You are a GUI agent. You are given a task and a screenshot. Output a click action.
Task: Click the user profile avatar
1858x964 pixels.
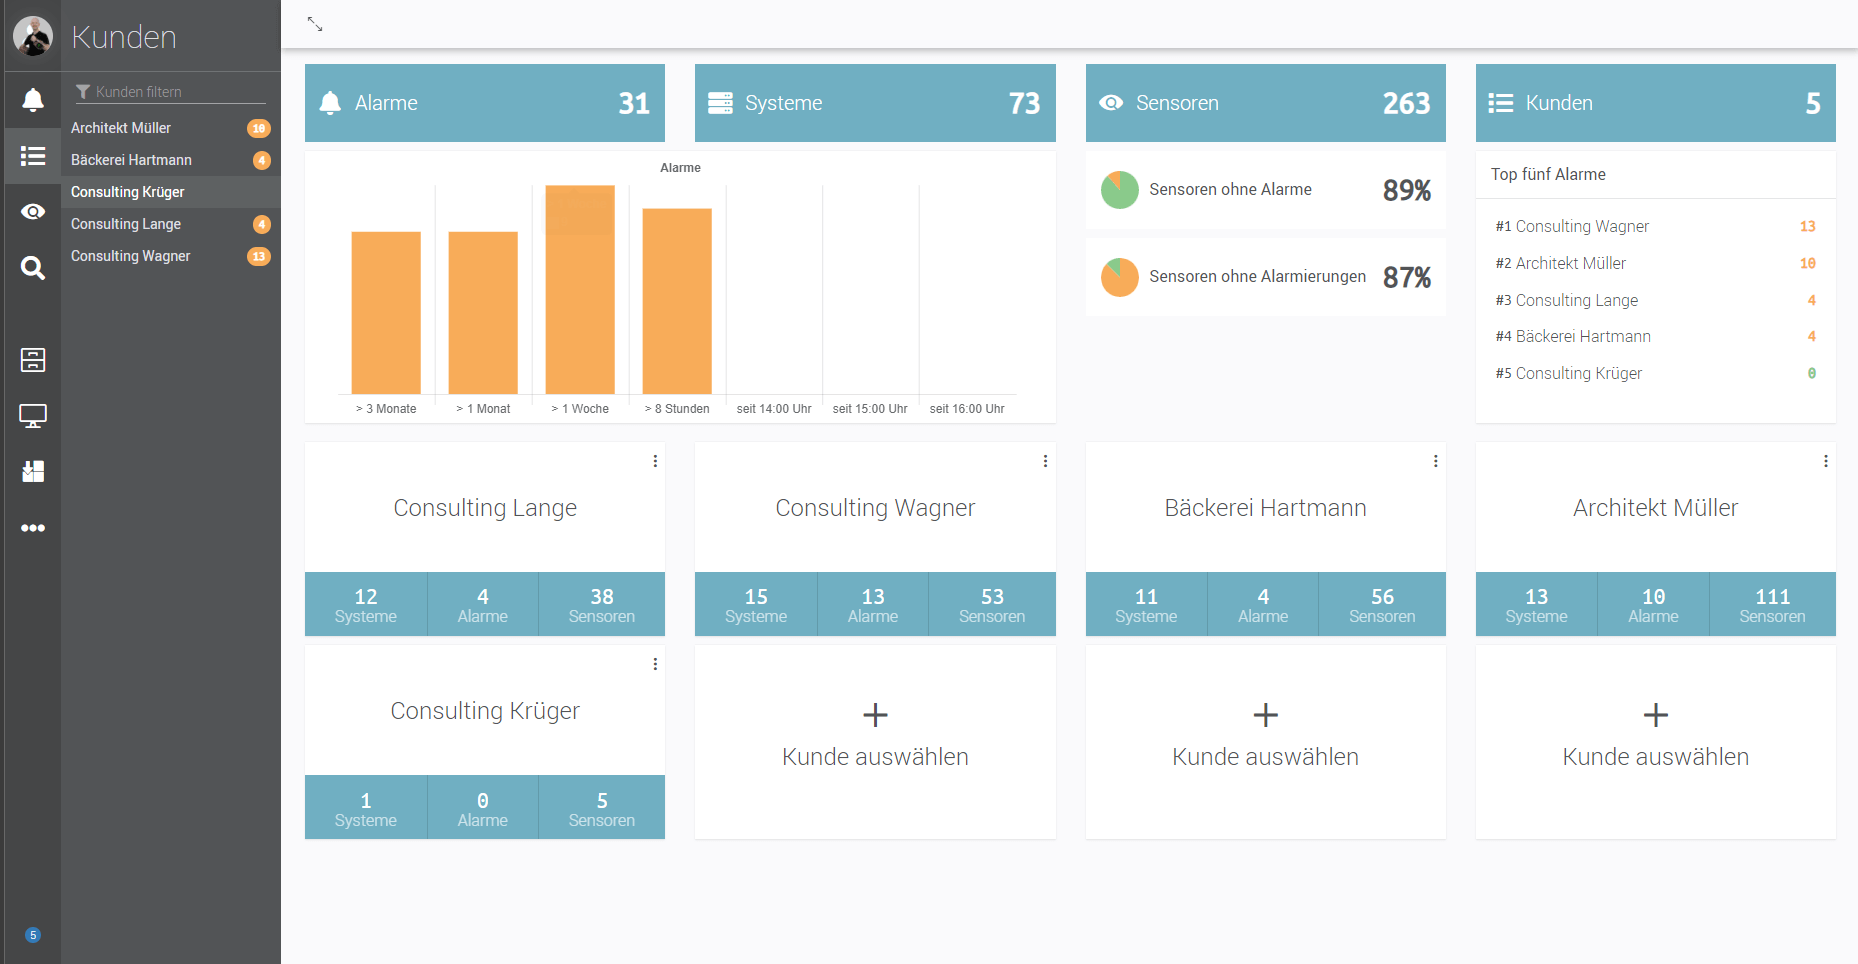pyautogui.click(x=33, y=36)
